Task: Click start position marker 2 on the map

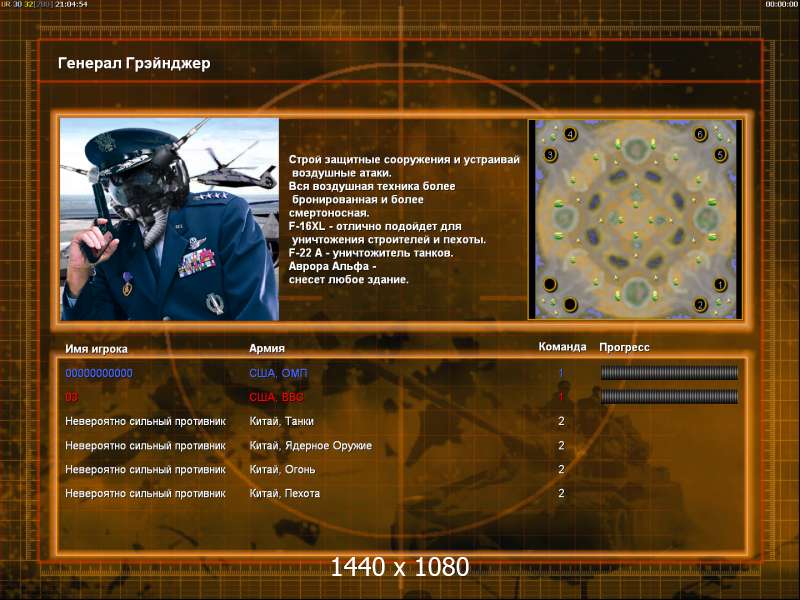Action: tap(700, 305)
